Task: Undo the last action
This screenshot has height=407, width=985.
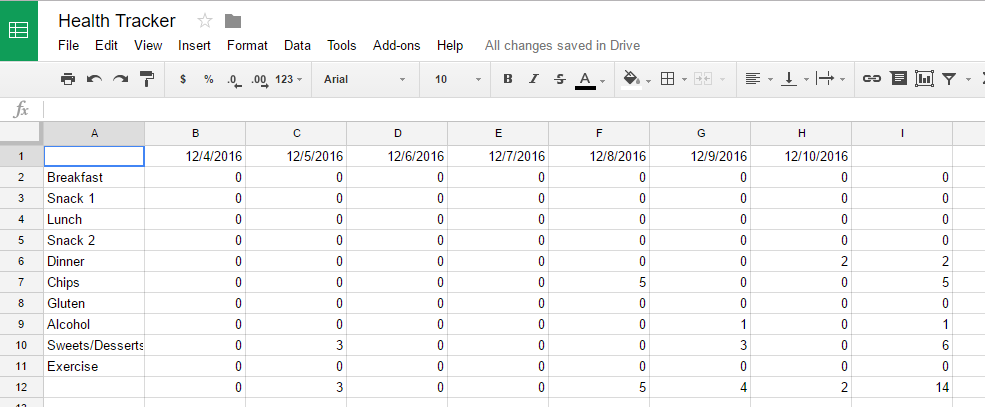Action: [x=94, y=79]
